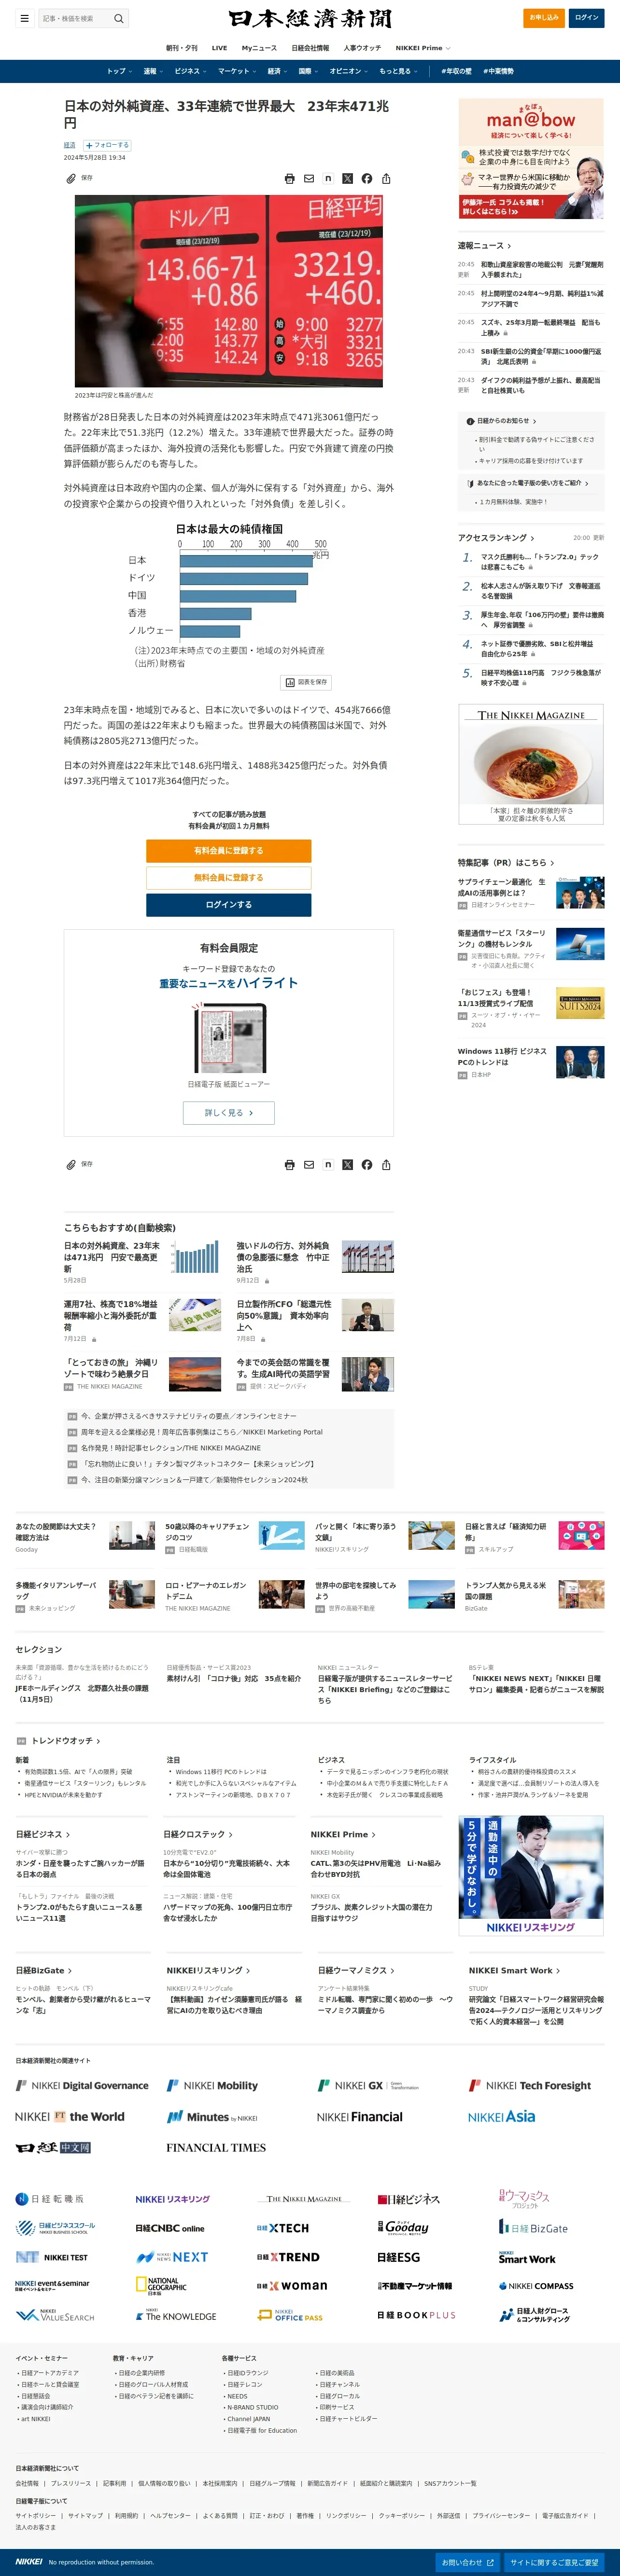Click the ログイン button in the header
The width and height of the screenshot is (620, 2576).
(x=587, y=17)
